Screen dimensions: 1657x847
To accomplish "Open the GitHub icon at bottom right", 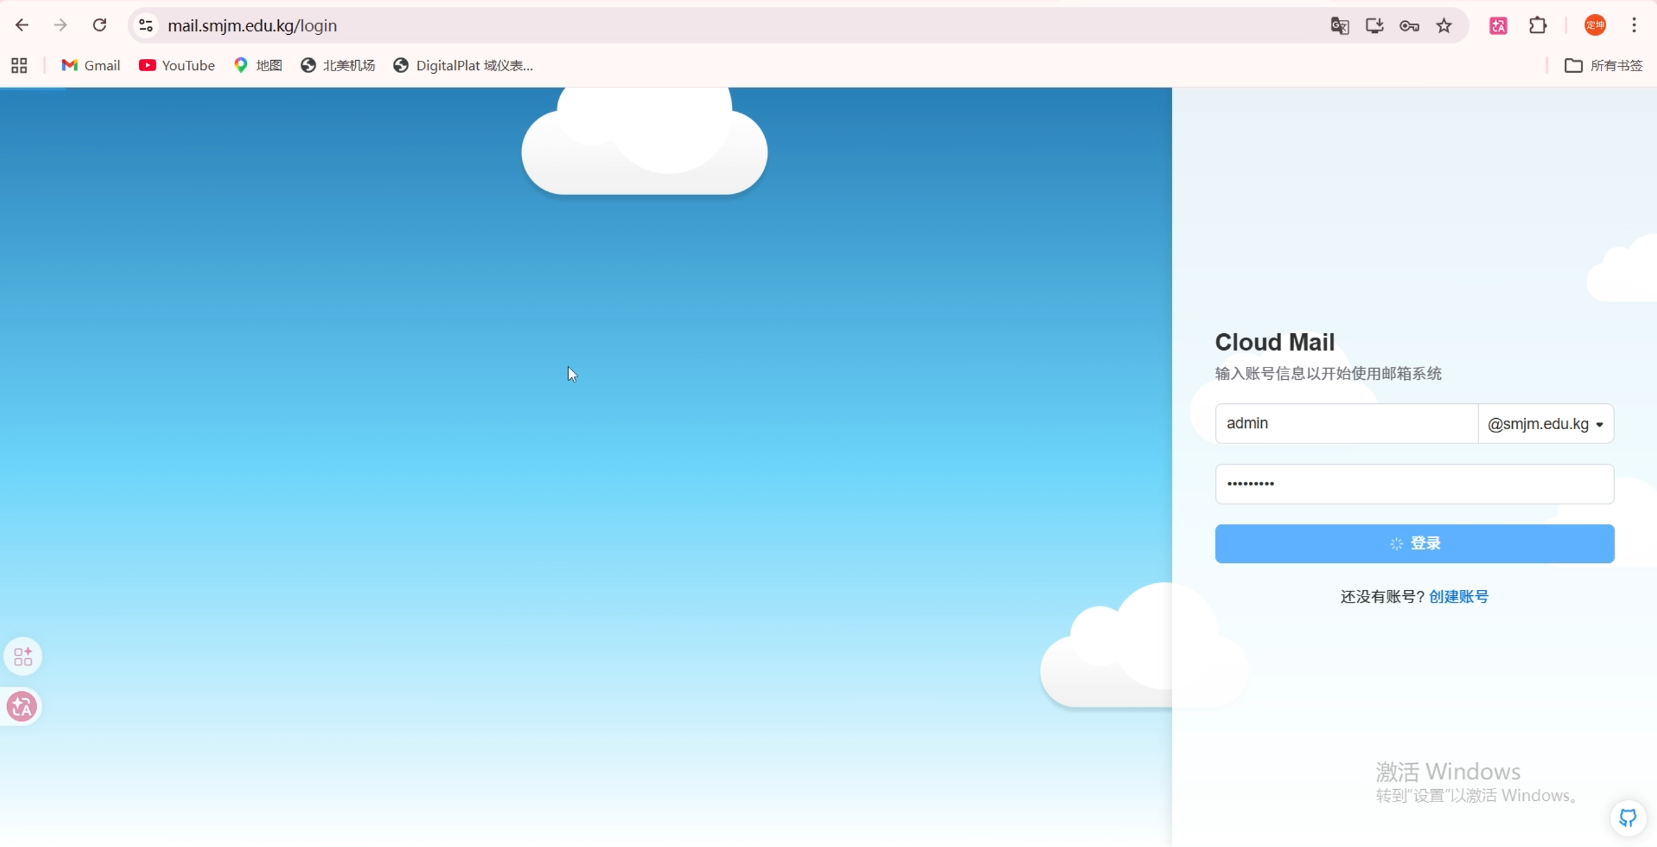I will pos(1628,818).
